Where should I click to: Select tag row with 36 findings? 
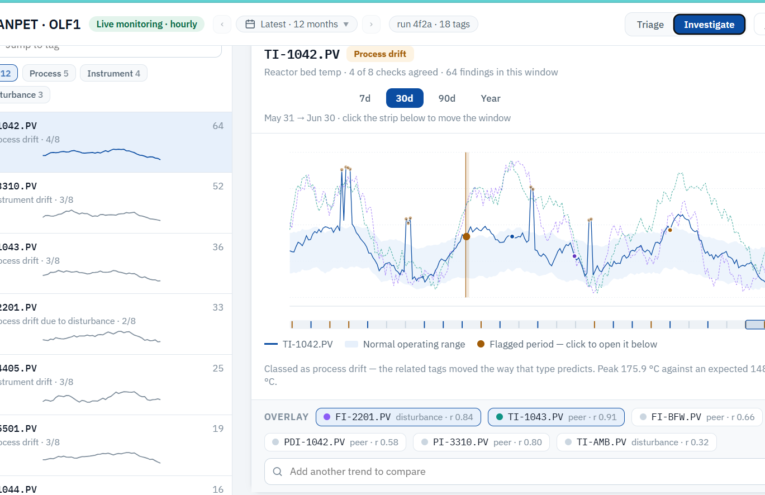pos(116,264)
